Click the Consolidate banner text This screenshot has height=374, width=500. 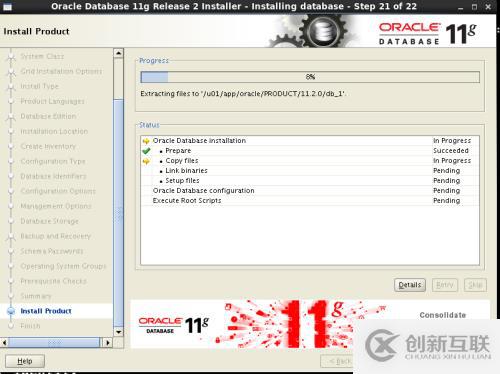coord(443,315)
